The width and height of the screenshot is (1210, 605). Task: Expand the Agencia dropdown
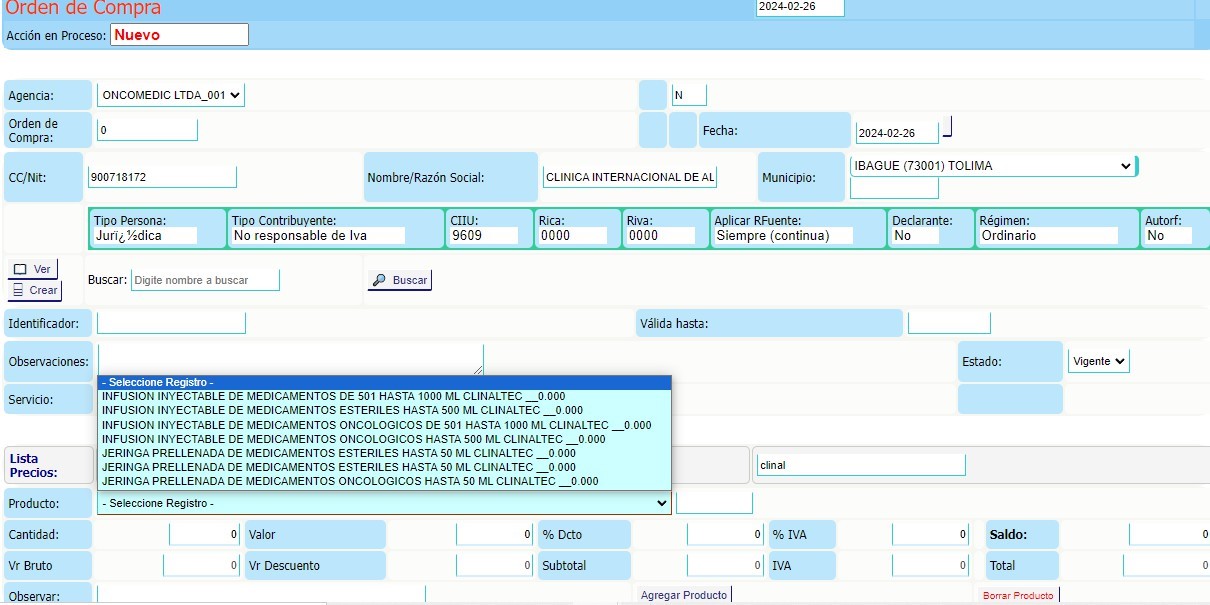[x=235, y=95]
